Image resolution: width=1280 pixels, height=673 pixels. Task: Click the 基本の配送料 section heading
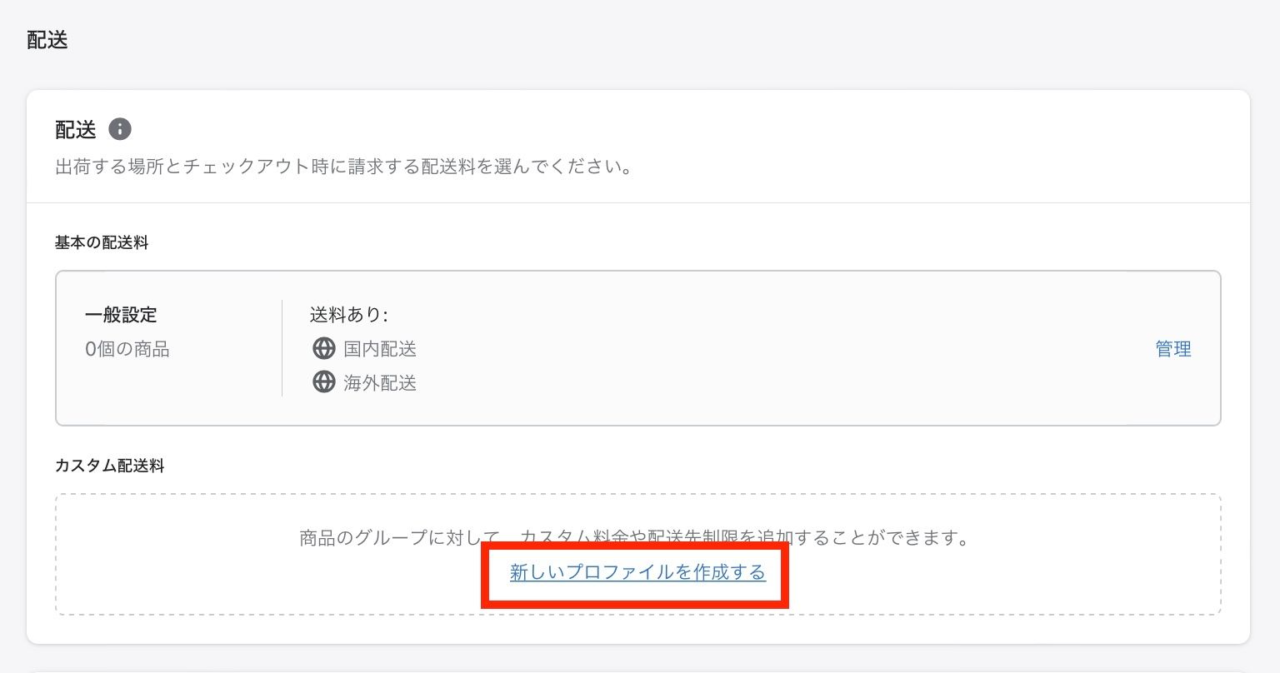(x=102, y=243)
